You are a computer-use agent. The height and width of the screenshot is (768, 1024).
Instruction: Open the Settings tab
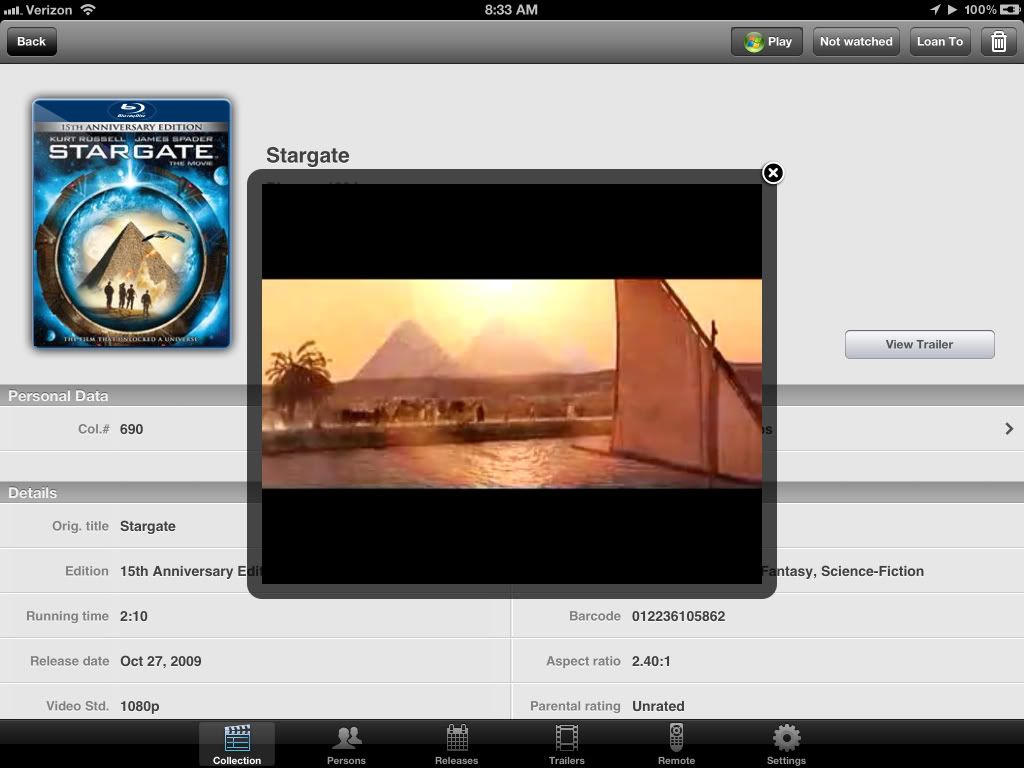786,744
